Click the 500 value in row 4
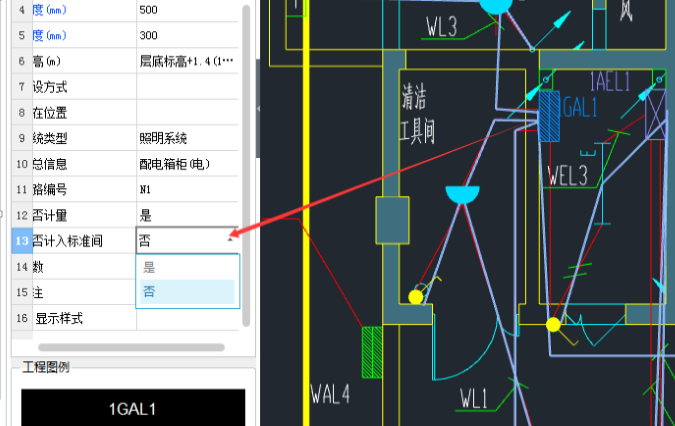The image size is (675, 426). 187,9
